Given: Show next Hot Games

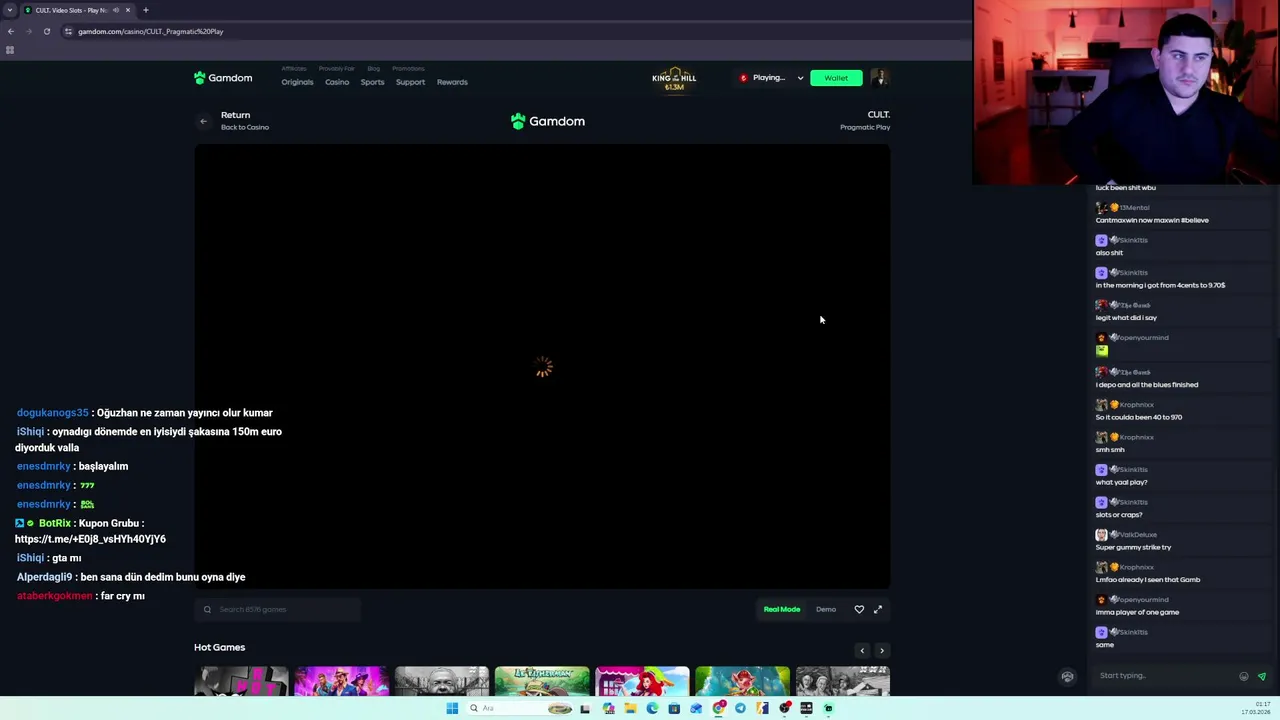Looking at the screenshot, I should click(882, 651).
